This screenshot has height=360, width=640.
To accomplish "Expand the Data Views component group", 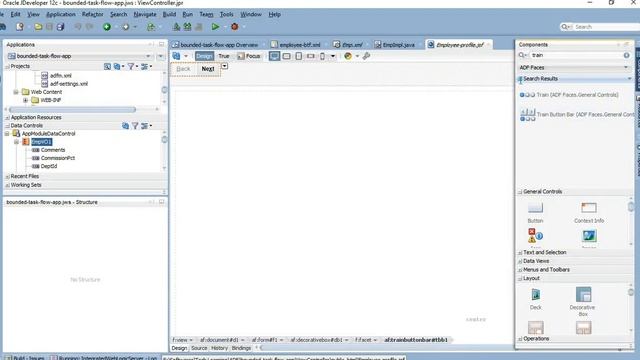I will (520, 261).
